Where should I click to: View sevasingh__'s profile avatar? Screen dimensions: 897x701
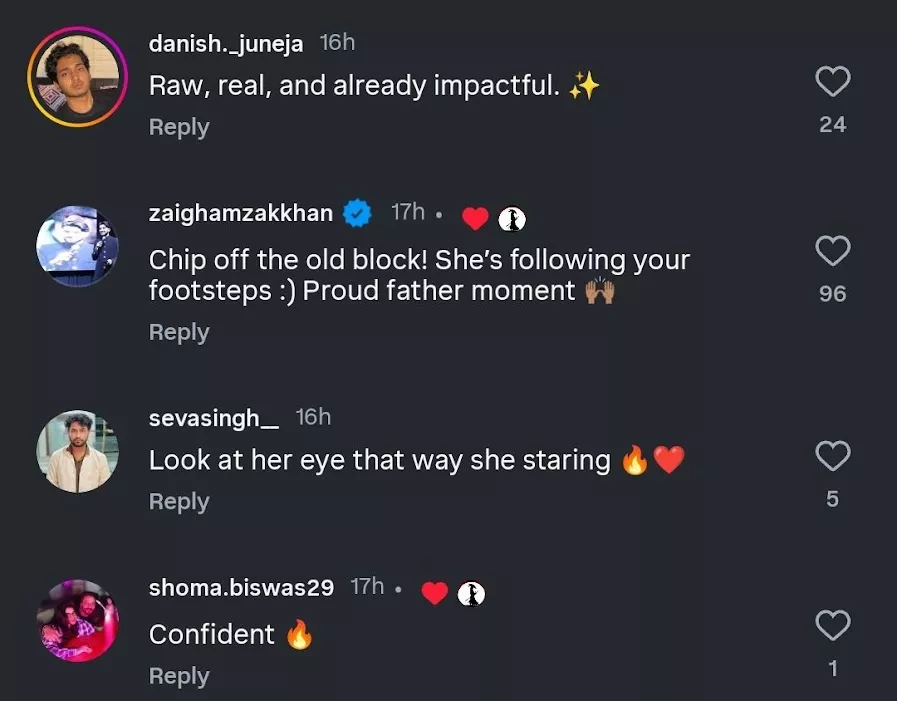tap(77, 451)
